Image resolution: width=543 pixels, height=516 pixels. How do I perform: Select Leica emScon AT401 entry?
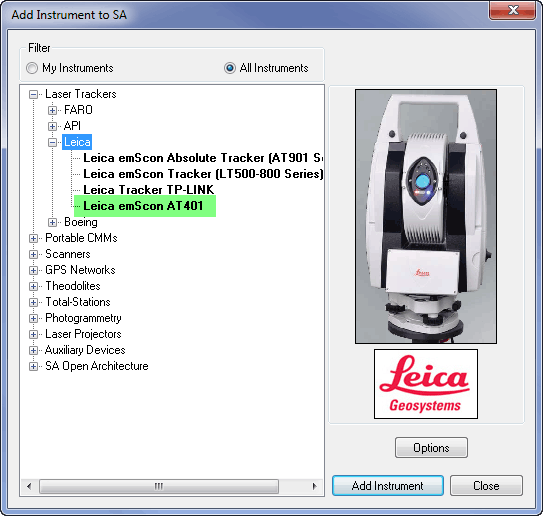coord(143,206)
